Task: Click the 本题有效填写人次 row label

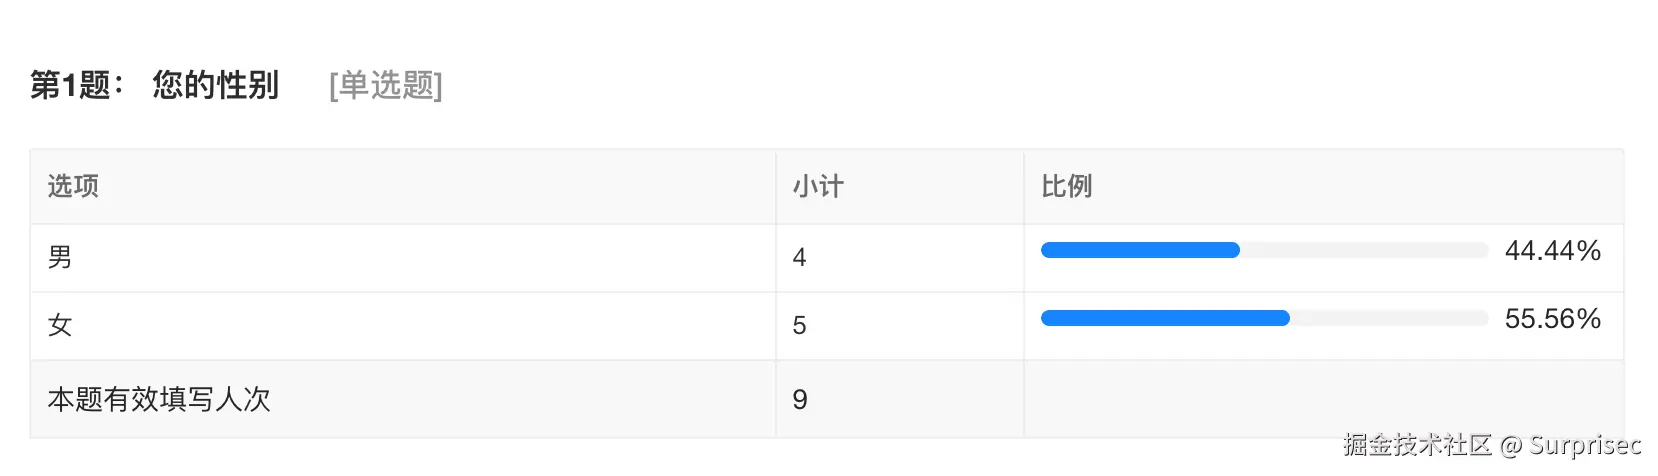Action: pos(159,399)
